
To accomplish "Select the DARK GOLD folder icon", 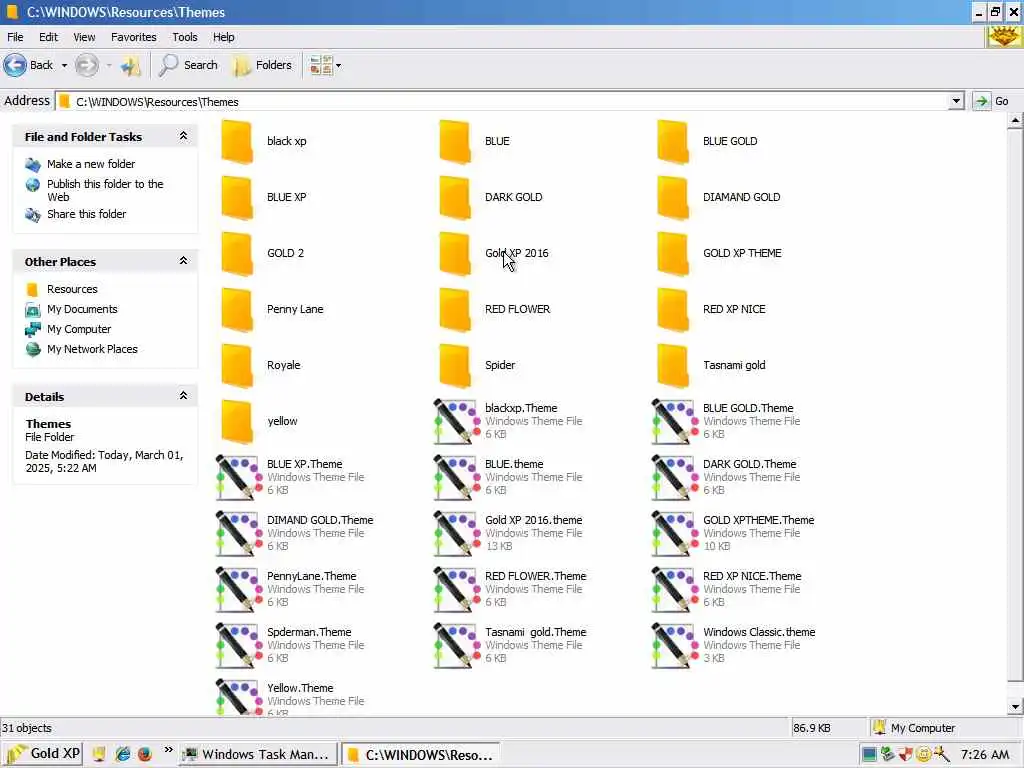I will 455,198.
